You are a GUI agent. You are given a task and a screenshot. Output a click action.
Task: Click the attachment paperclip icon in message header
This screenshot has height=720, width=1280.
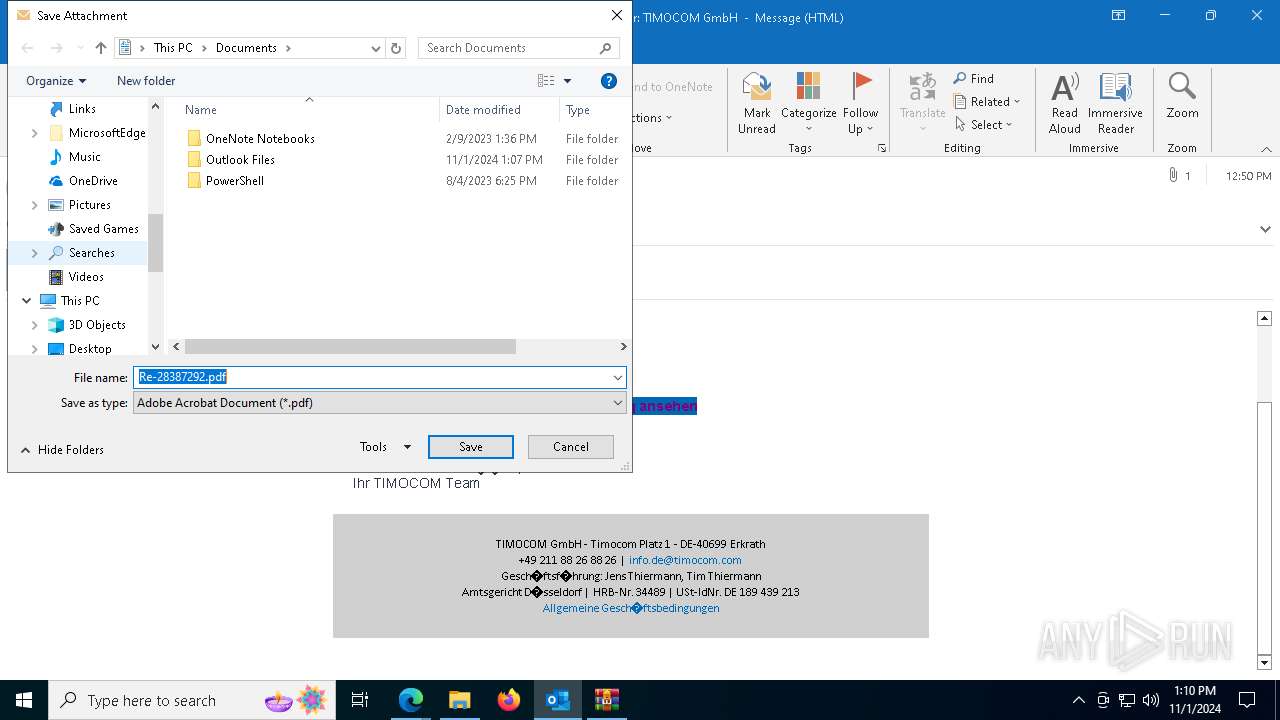point(1173,176)
